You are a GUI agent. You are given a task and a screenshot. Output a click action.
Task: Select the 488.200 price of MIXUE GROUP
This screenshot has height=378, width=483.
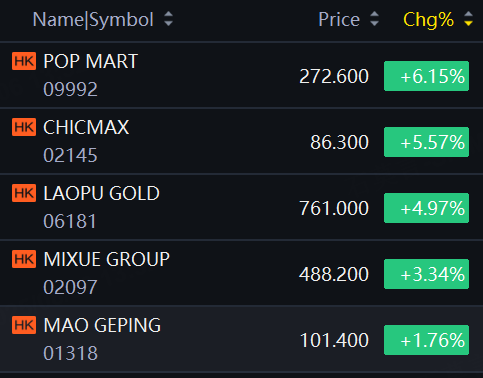(334, 274)
